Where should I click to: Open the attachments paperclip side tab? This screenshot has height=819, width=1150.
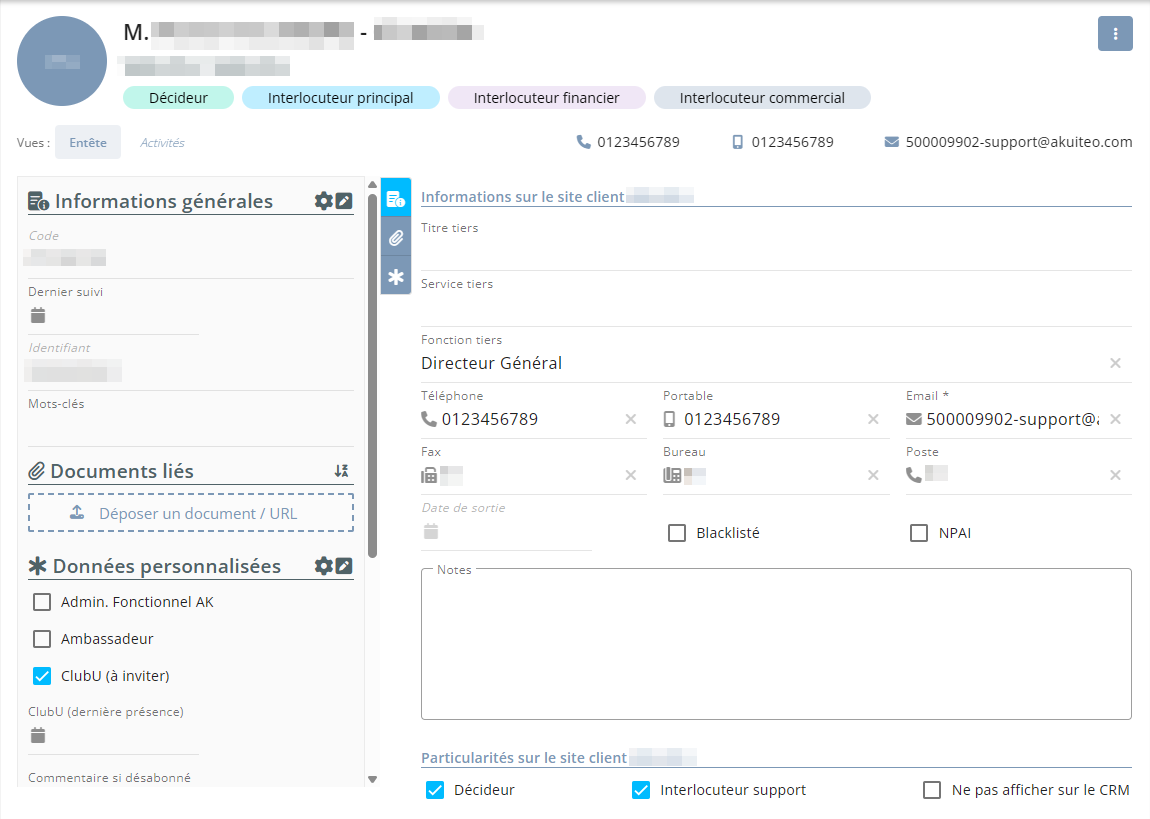click(396, 238)
